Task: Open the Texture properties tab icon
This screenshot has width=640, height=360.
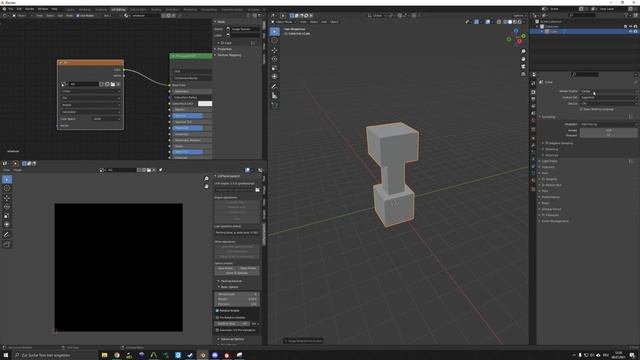Action: tap(533, 189)
